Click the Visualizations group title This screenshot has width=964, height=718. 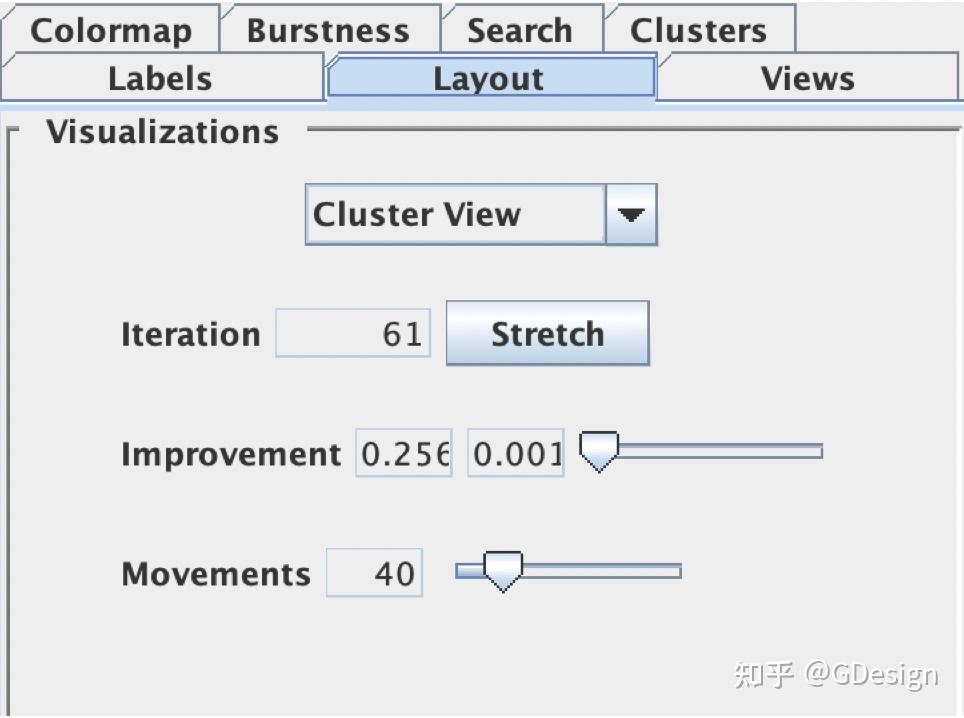162,132
